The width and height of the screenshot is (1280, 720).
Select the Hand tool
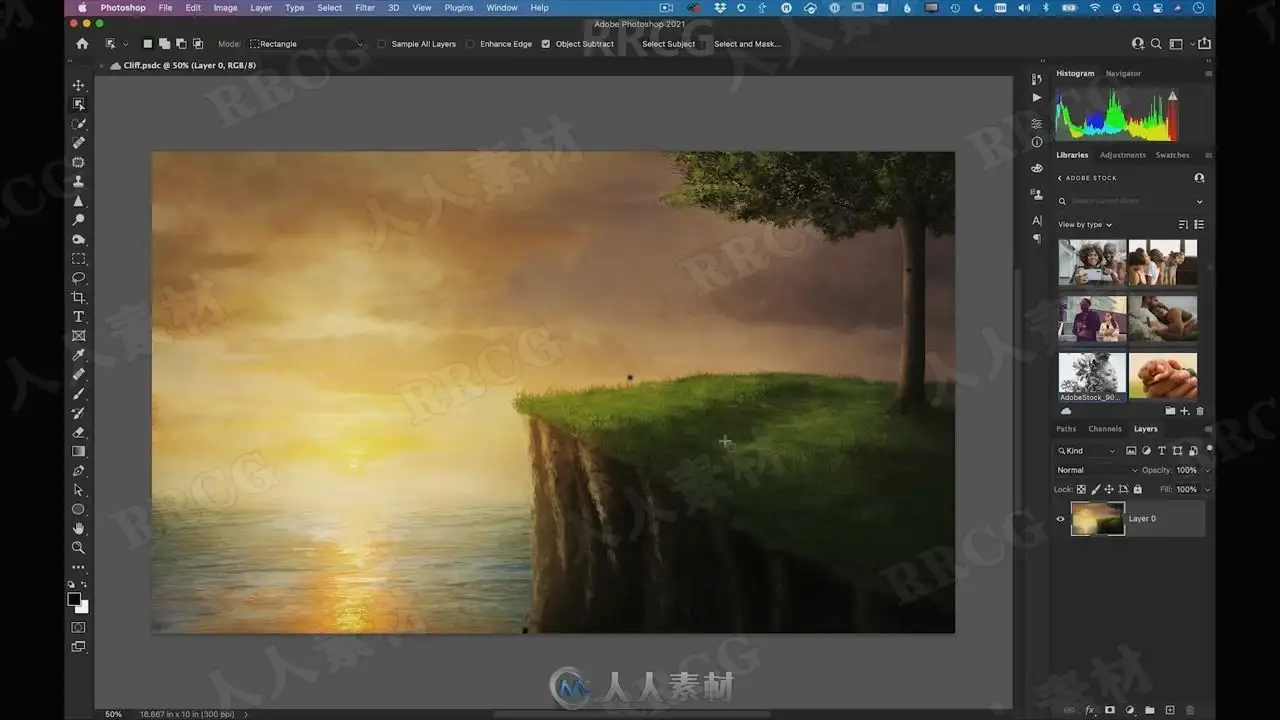(x=79, y=528)
